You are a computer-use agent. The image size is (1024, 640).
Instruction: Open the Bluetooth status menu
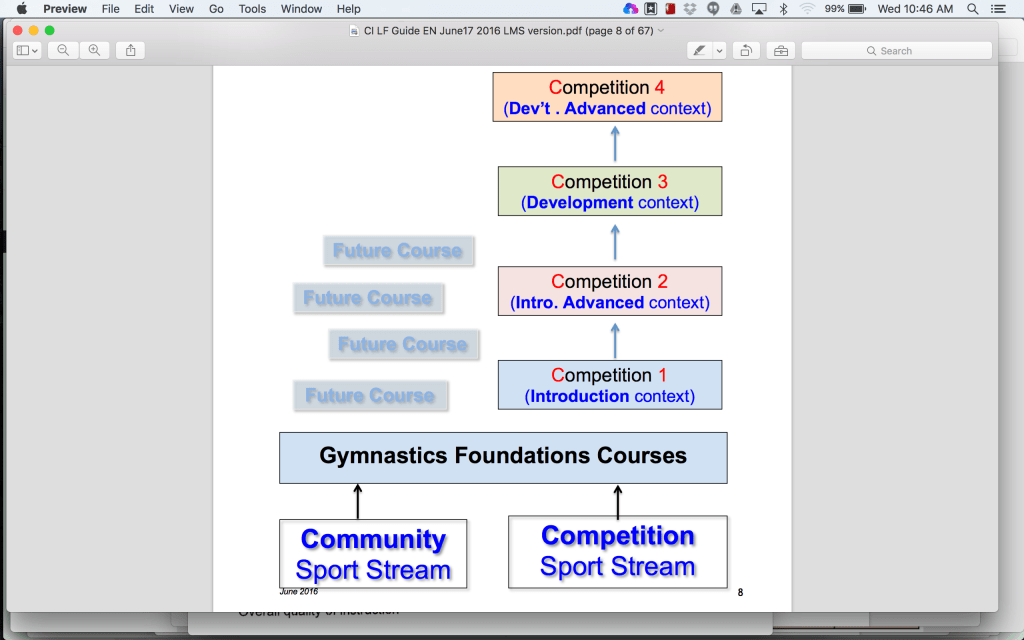783,9
